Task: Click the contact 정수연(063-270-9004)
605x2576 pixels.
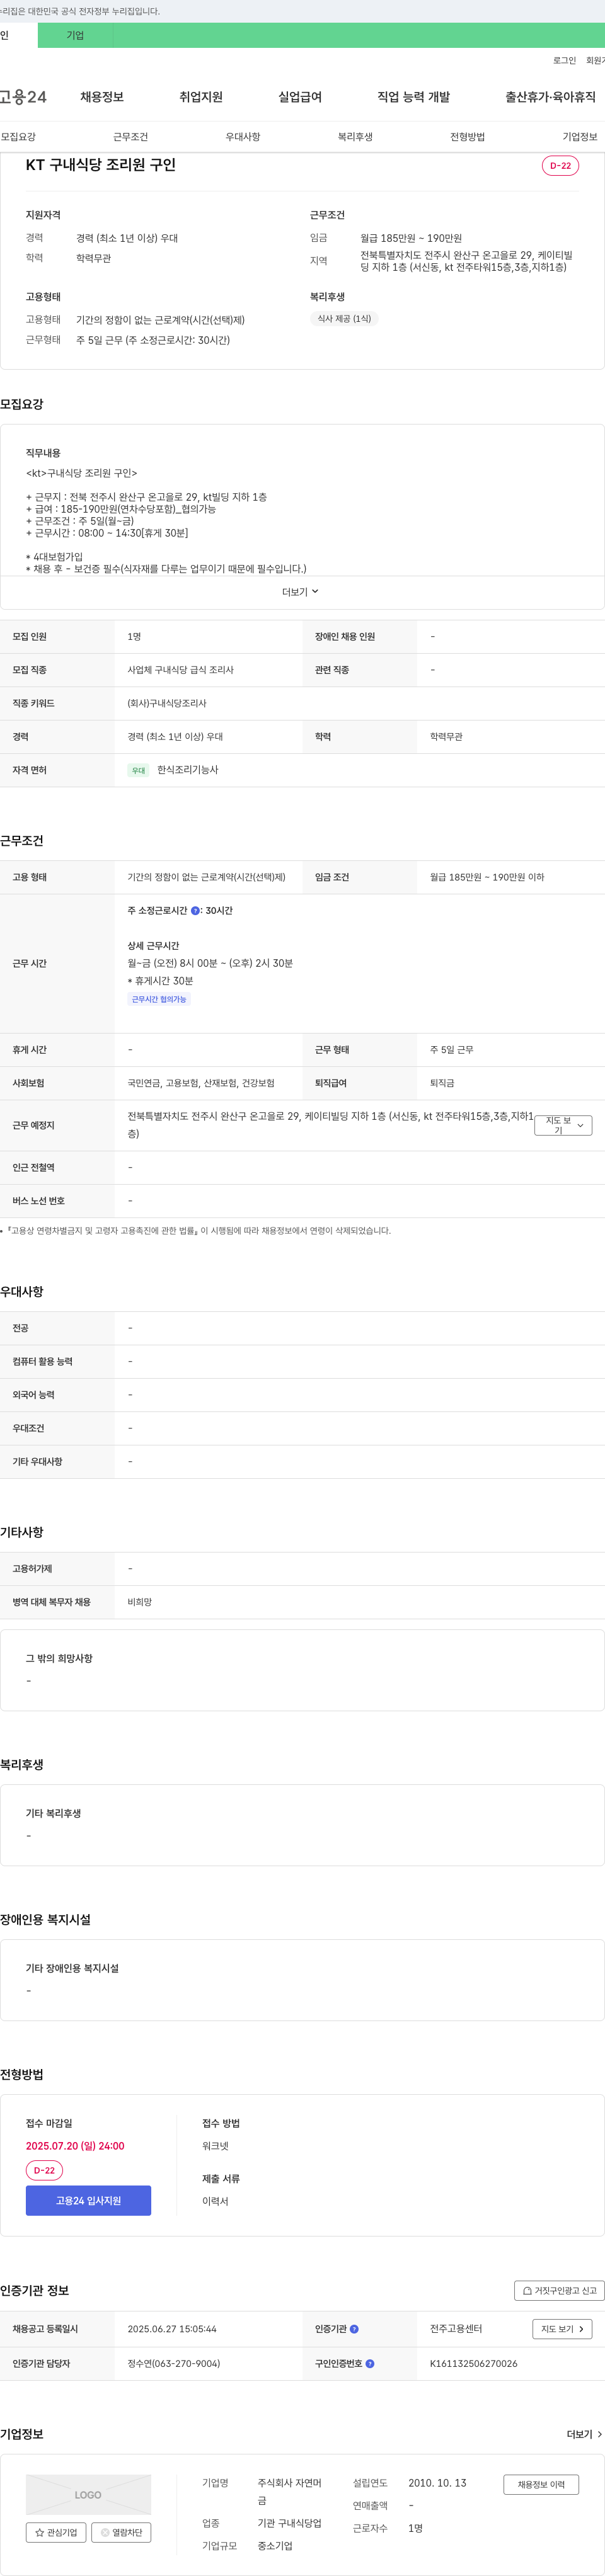Action: 174,2364
